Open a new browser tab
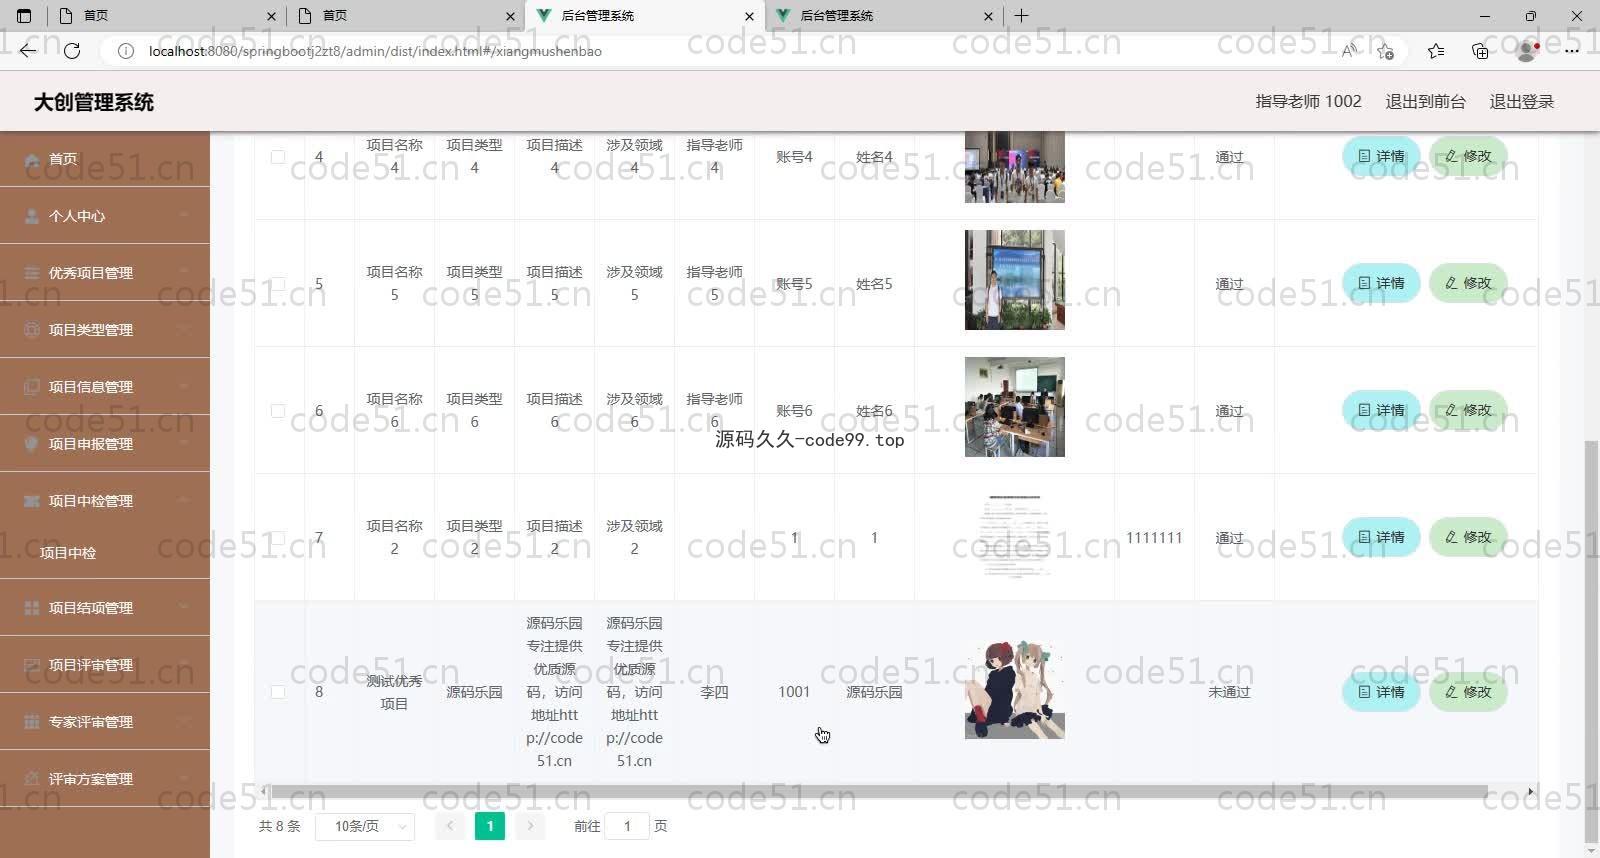This screenshot has width=1600, height=858. pyautogui.click(x=1021, y=16)
